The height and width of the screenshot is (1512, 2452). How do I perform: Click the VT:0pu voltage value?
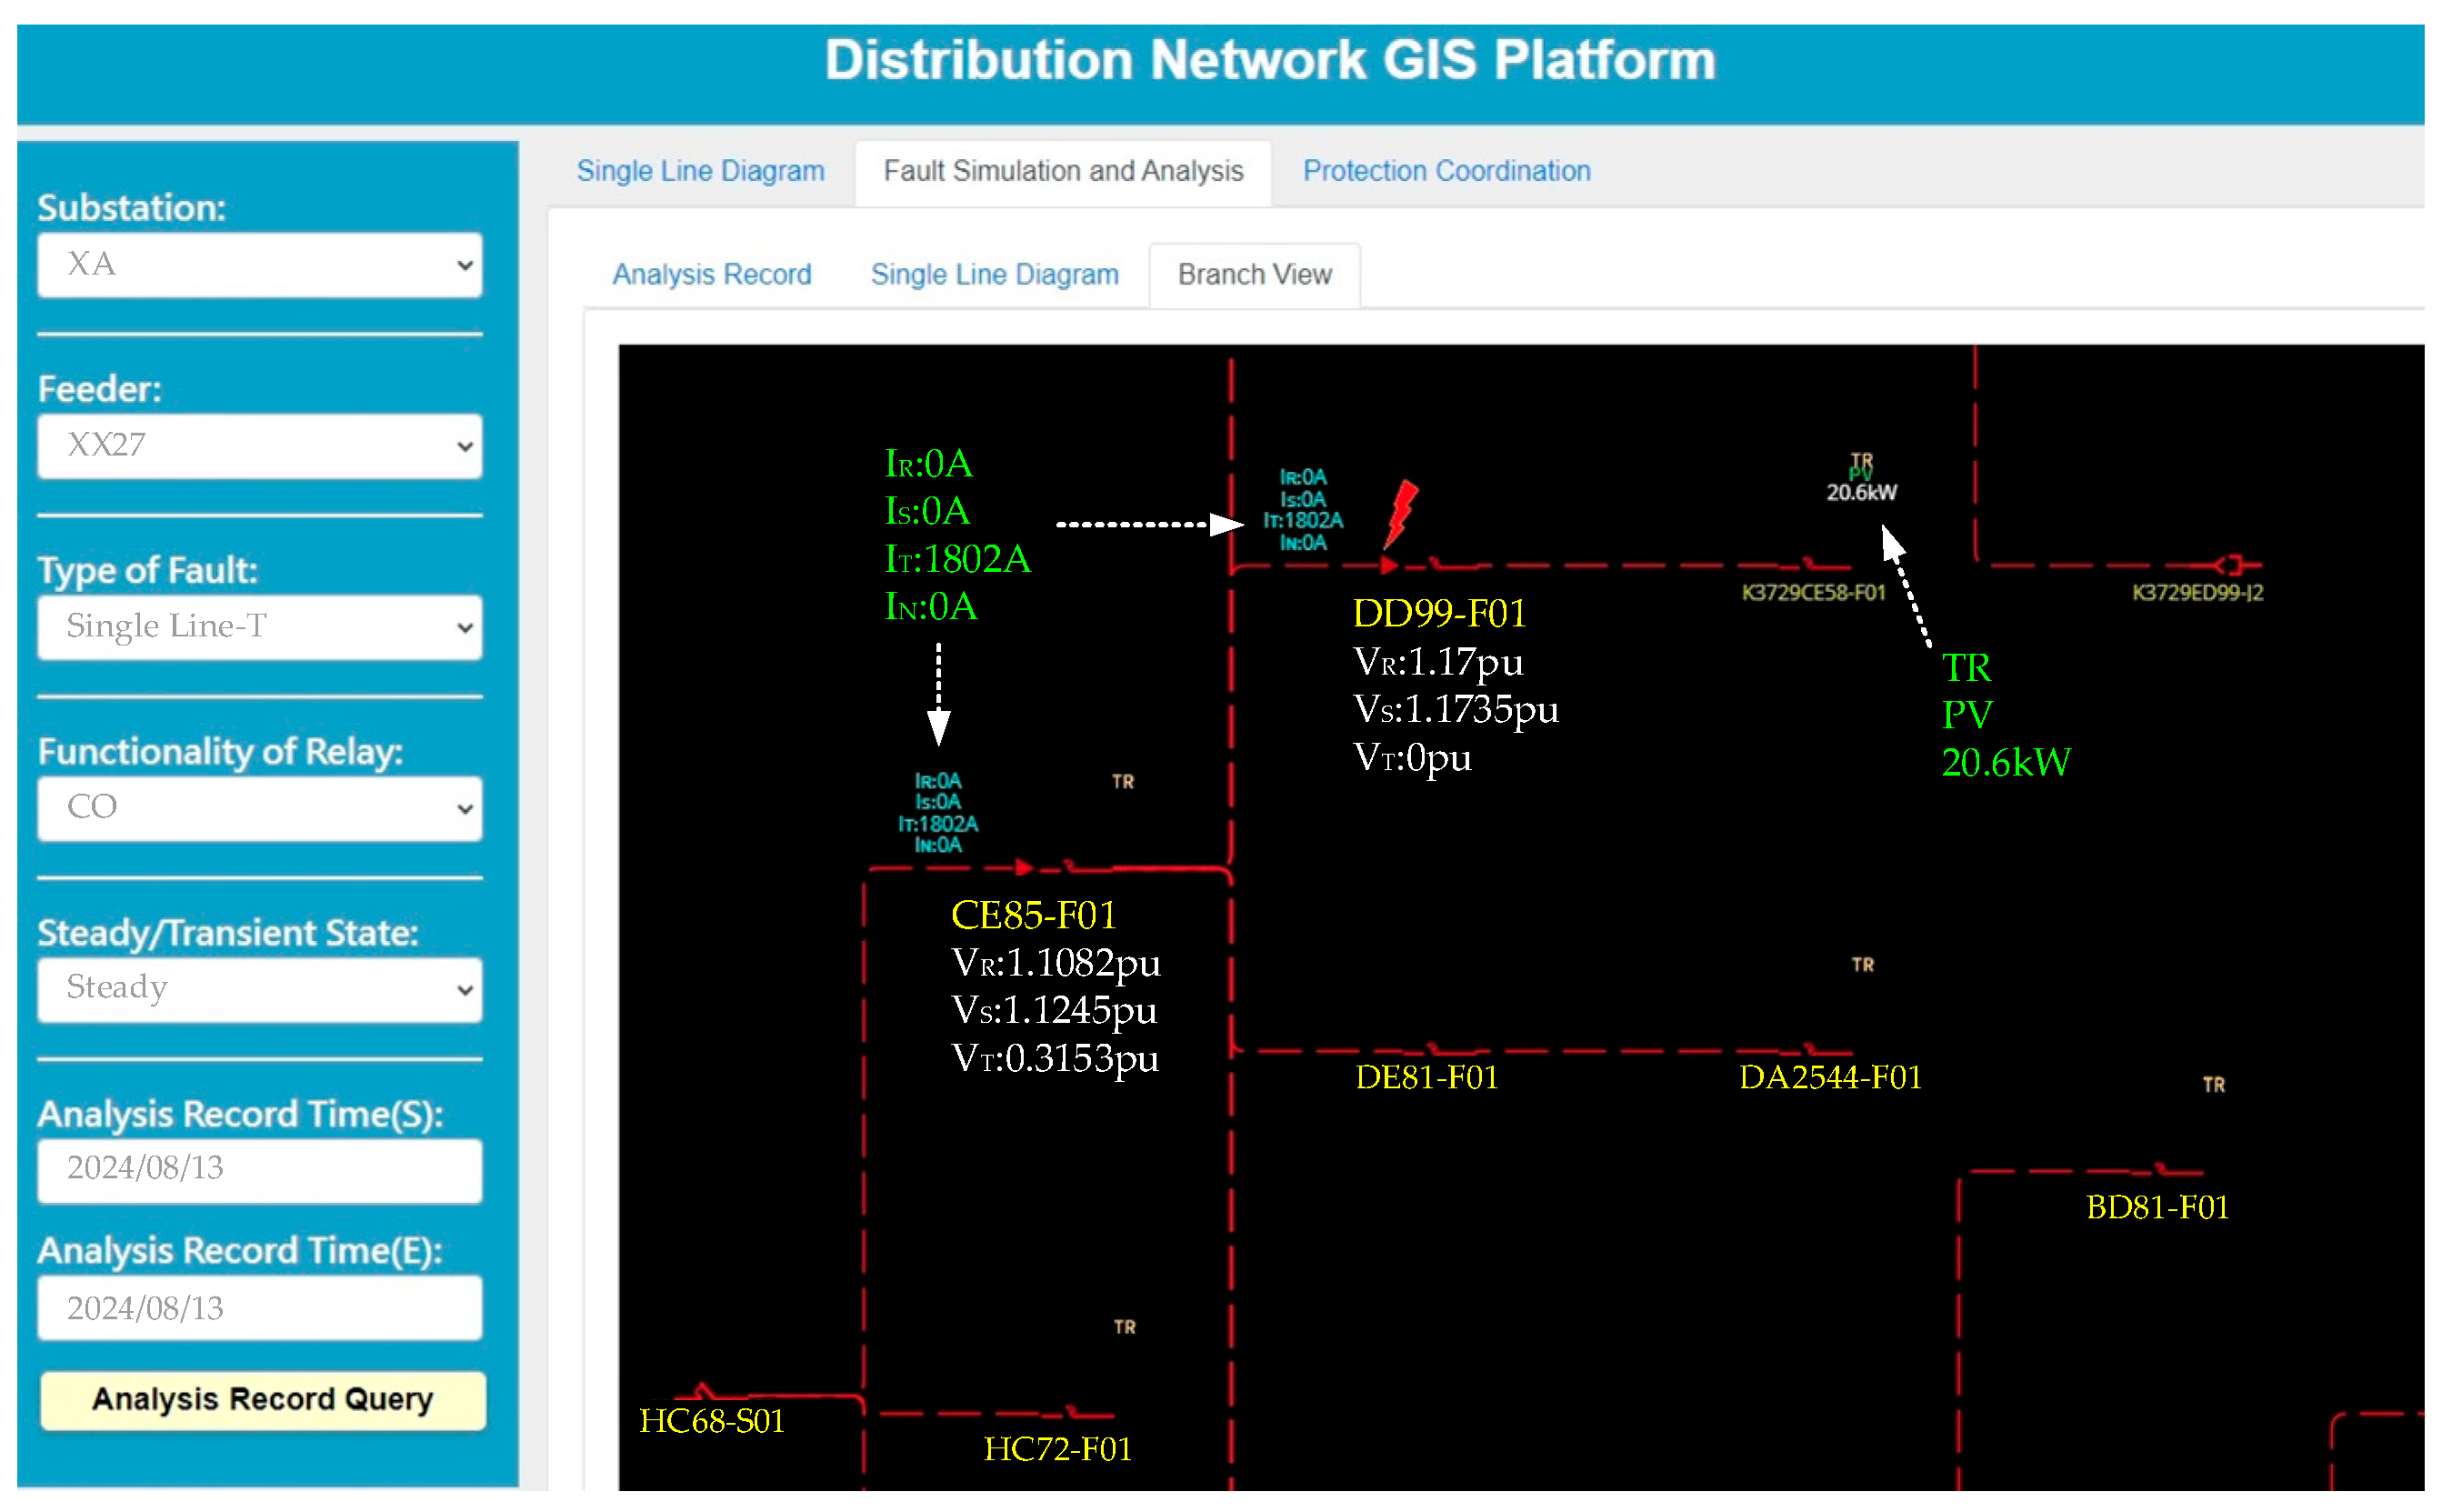pos(1412,758)
